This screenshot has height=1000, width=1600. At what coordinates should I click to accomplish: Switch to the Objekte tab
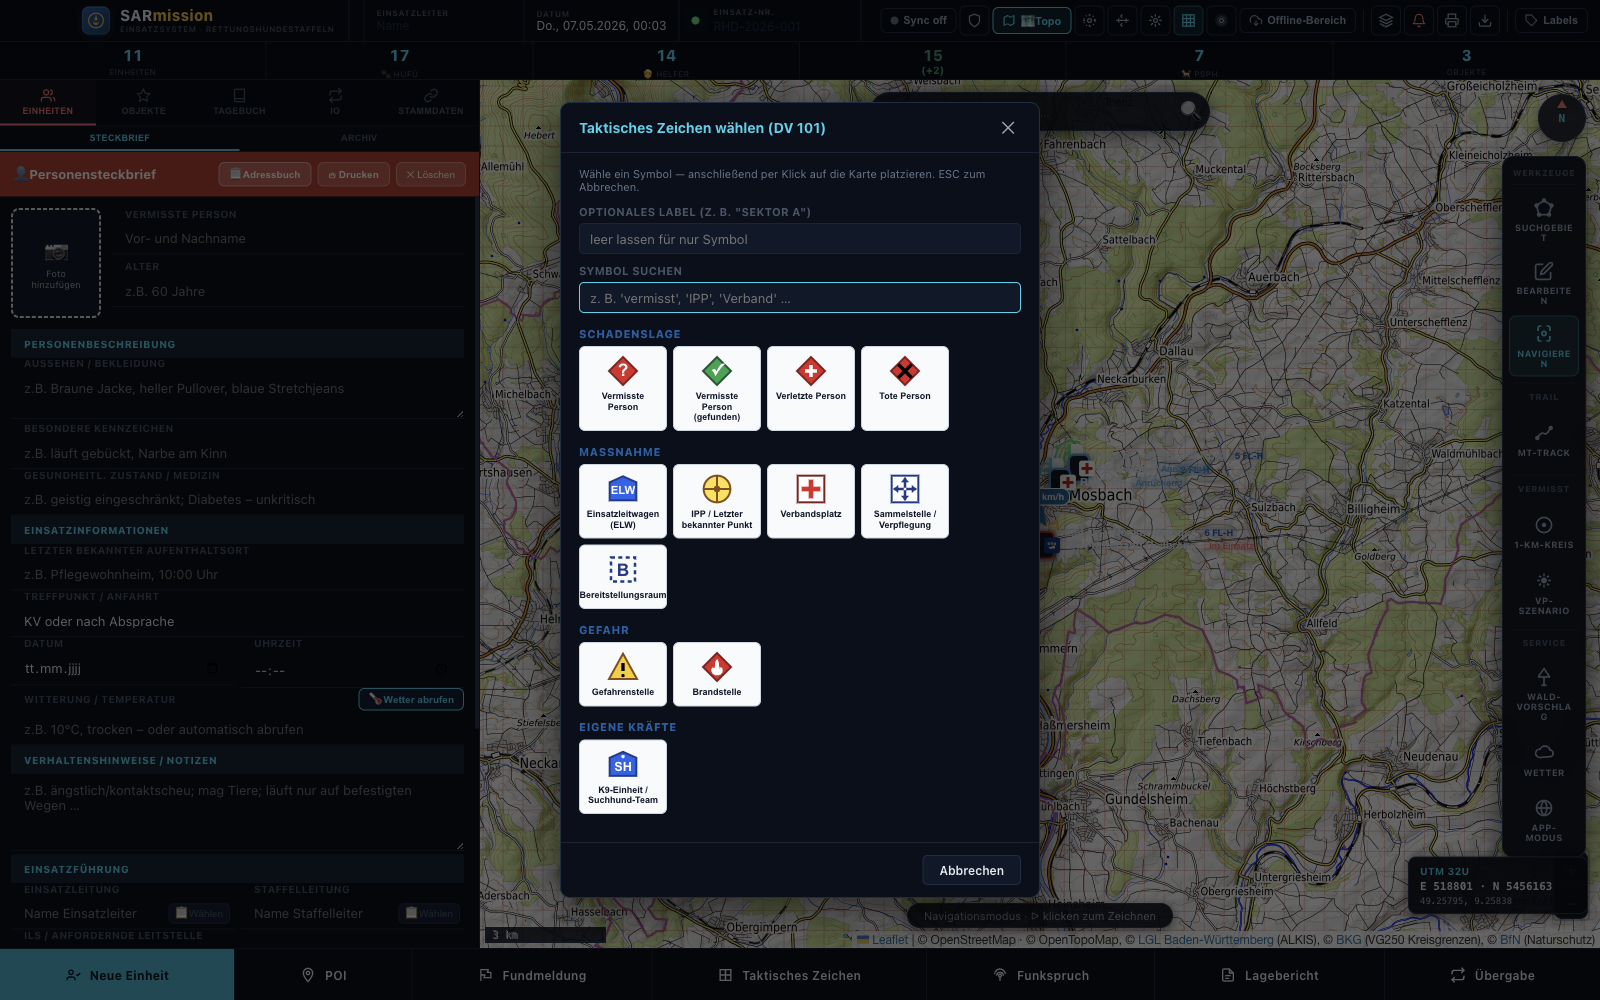(144, 102)
